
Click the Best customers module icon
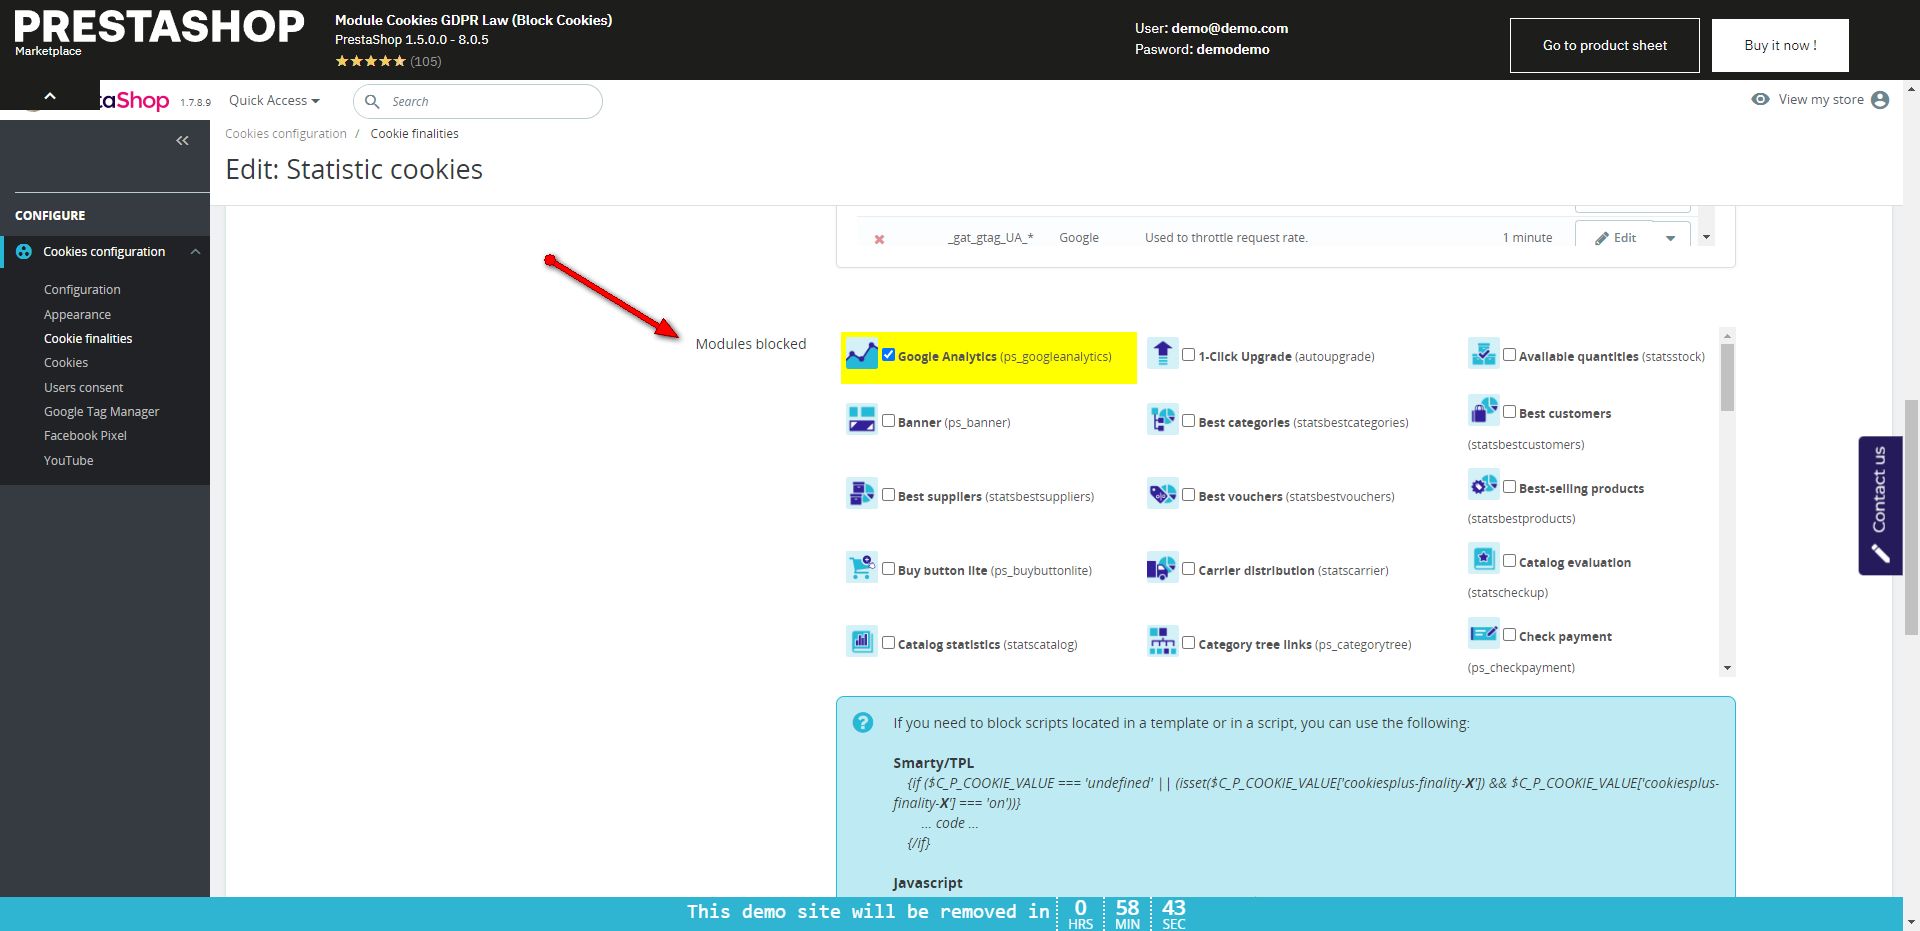pyautogui.click(x=1484, y=410)
